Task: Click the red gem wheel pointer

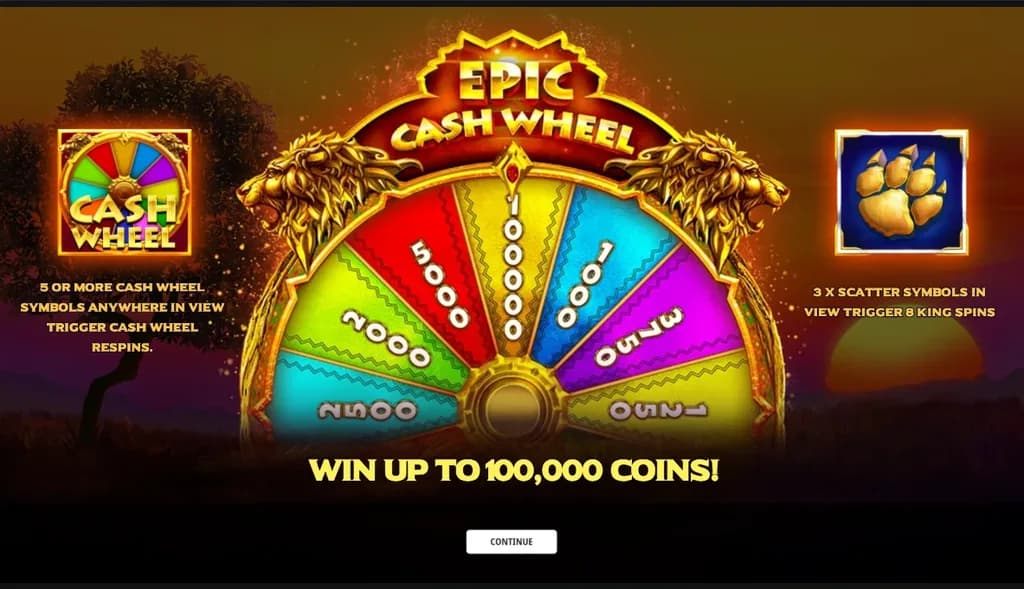Action: click(513, 171)
